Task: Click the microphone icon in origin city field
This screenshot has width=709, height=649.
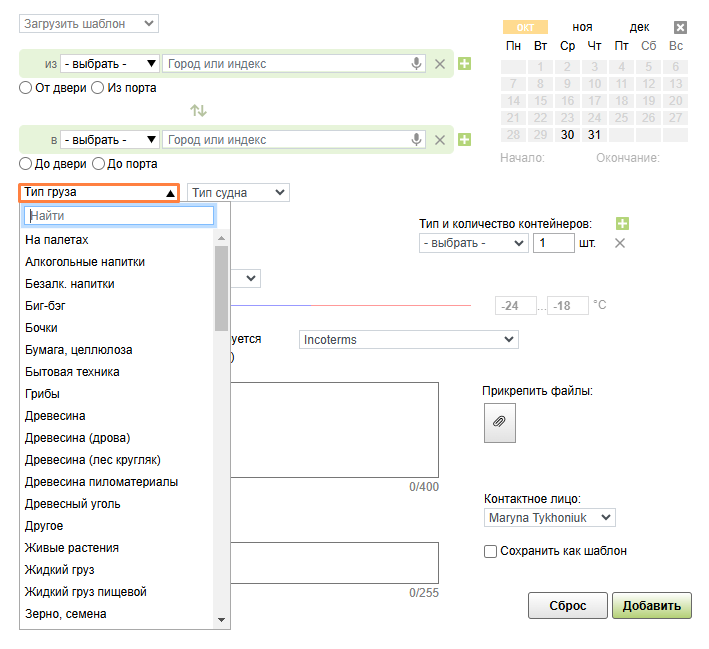Action: 418,64
